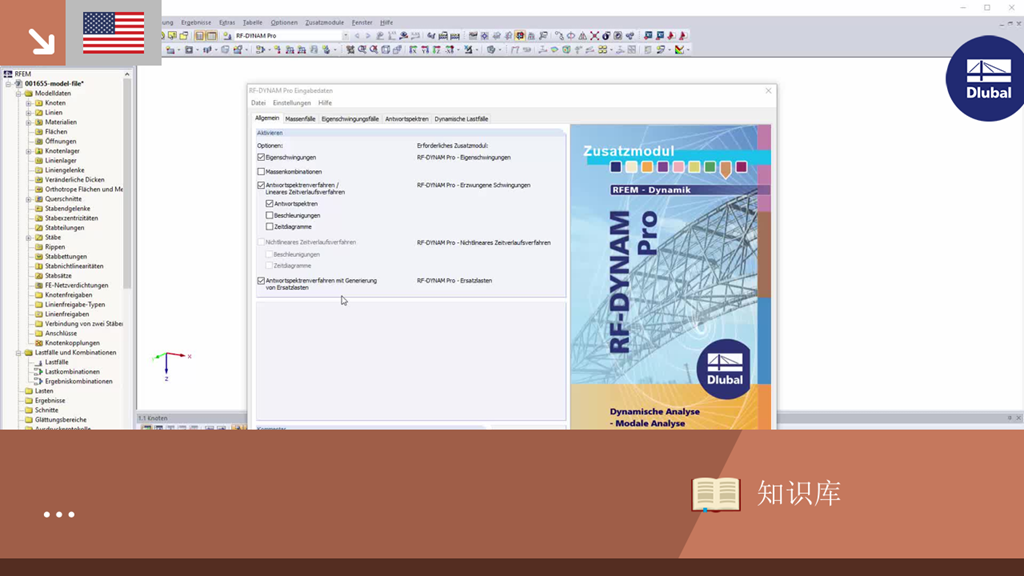Expand the Knoten tree node
The image size is (1024, 576).
pos(29,103)
